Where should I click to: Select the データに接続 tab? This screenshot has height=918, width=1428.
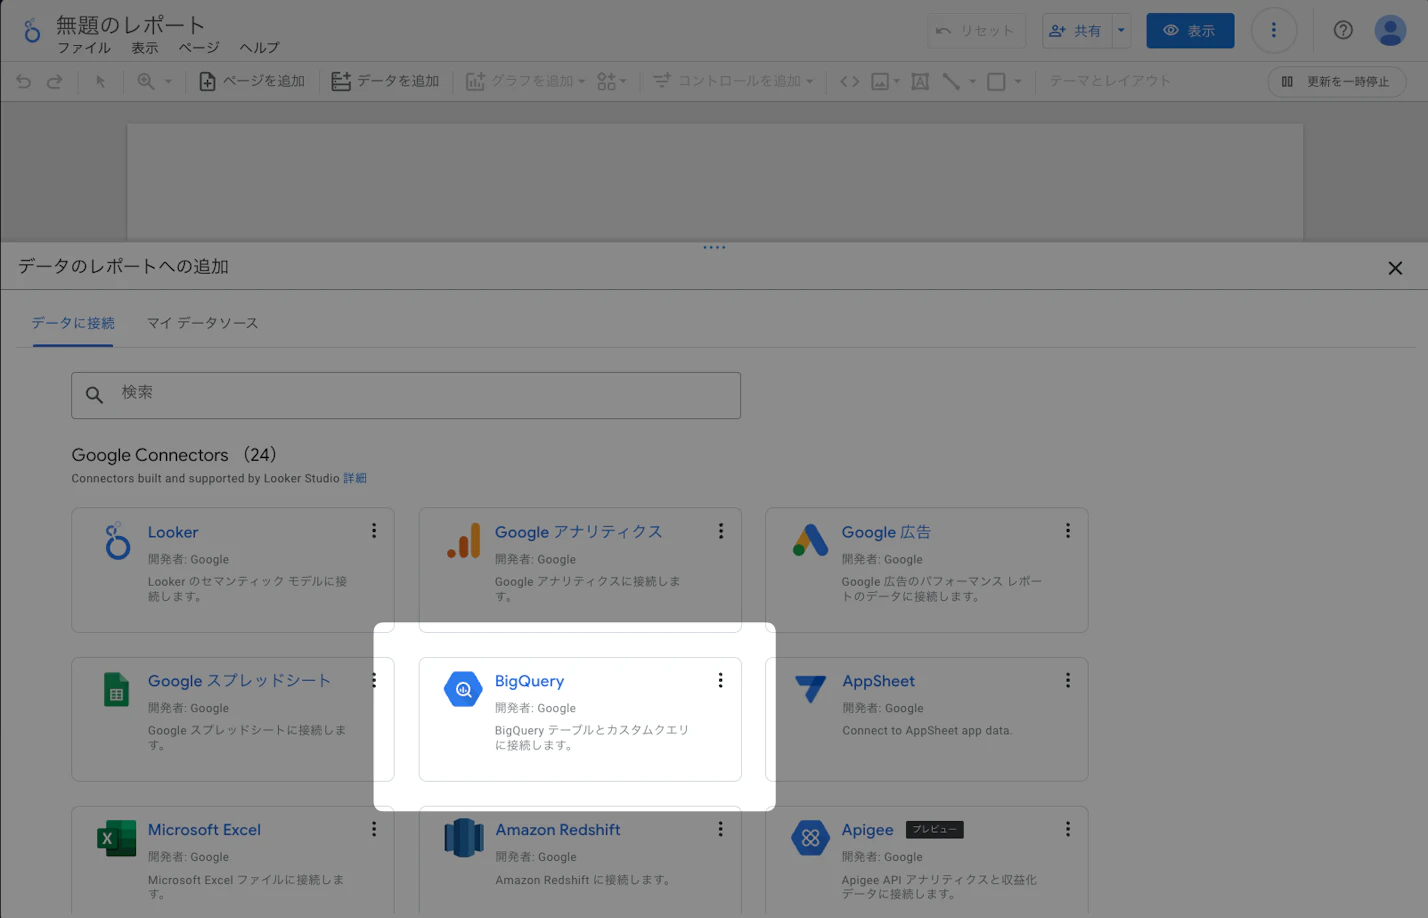(73, 323)
